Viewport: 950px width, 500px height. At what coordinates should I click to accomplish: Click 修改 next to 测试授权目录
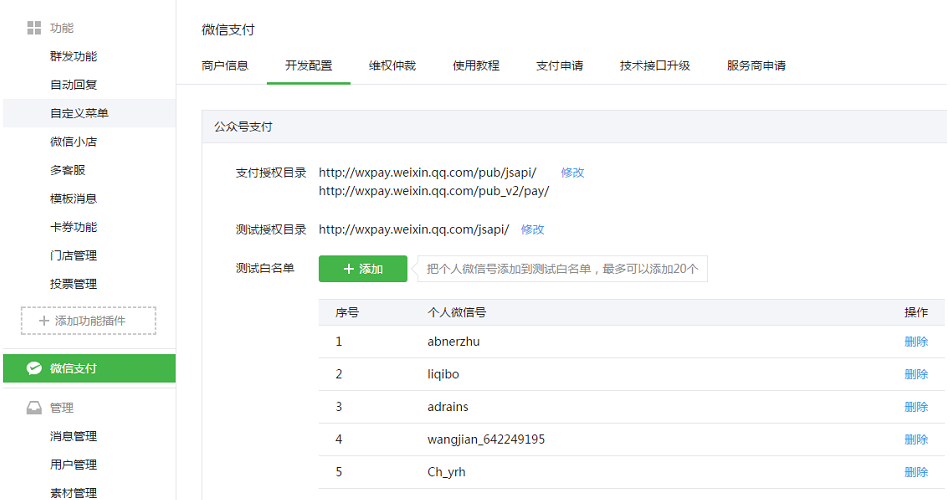coord(533,230)
